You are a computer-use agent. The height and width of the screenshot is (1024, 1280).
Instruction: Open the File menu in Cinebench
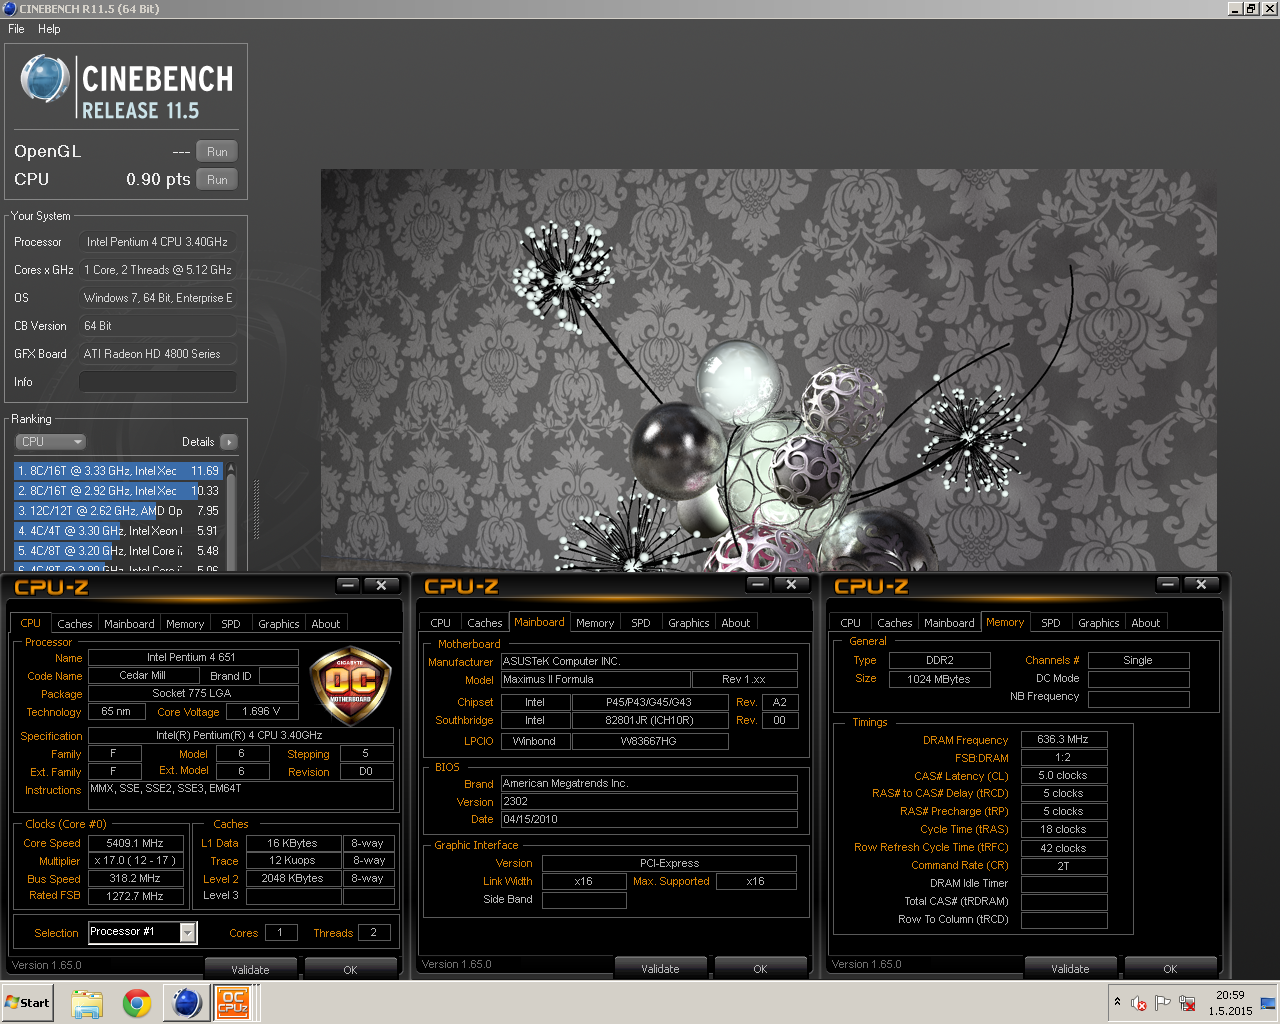(x=16, y=29)
